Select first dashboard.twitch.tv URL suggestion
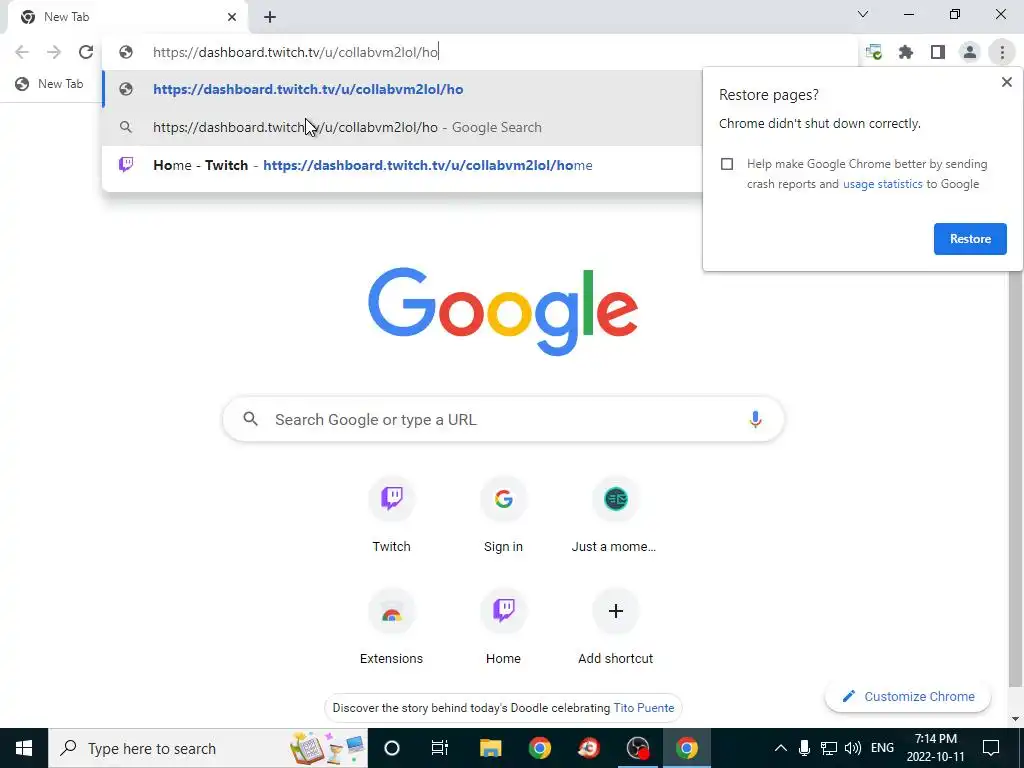 (402, 89)
